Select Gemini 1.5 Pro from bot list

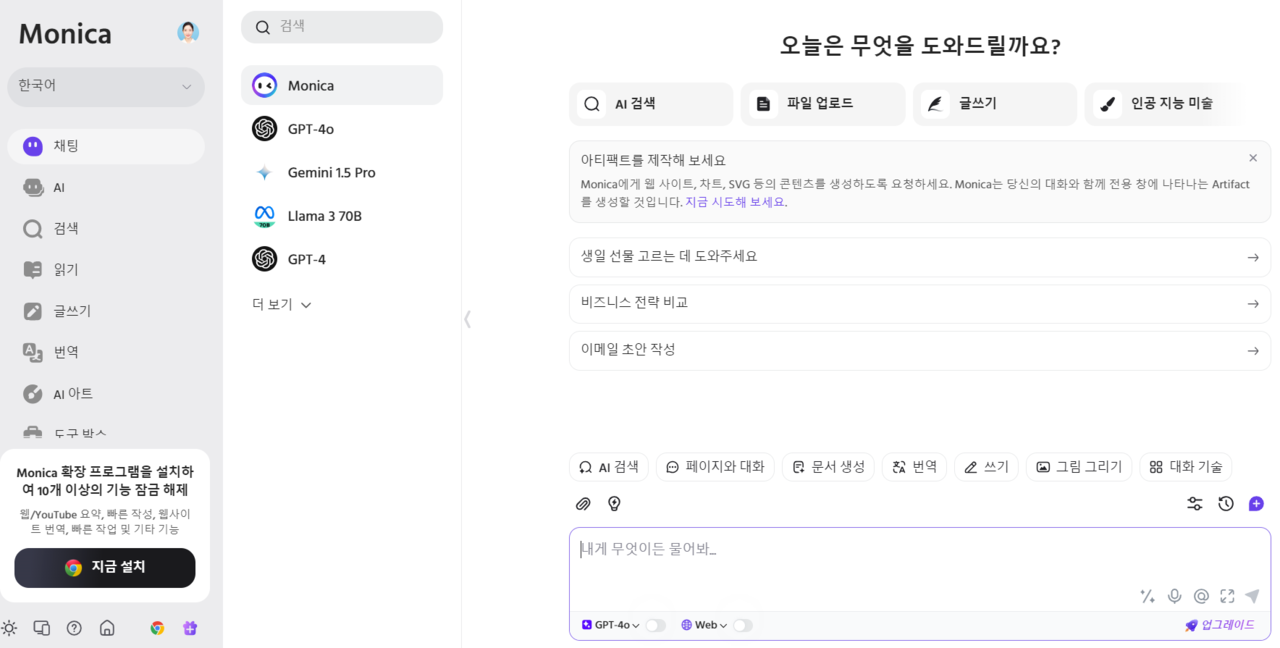[x=331, y=173]
